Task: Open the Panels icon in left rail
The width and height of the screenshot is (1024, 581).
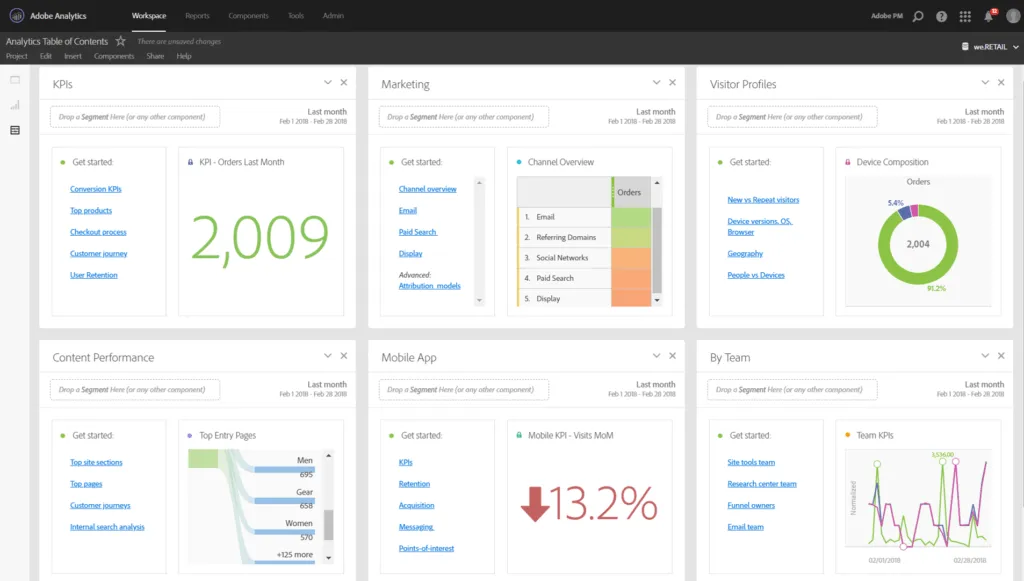Action: pyautogui.click(x=15, y=80)
